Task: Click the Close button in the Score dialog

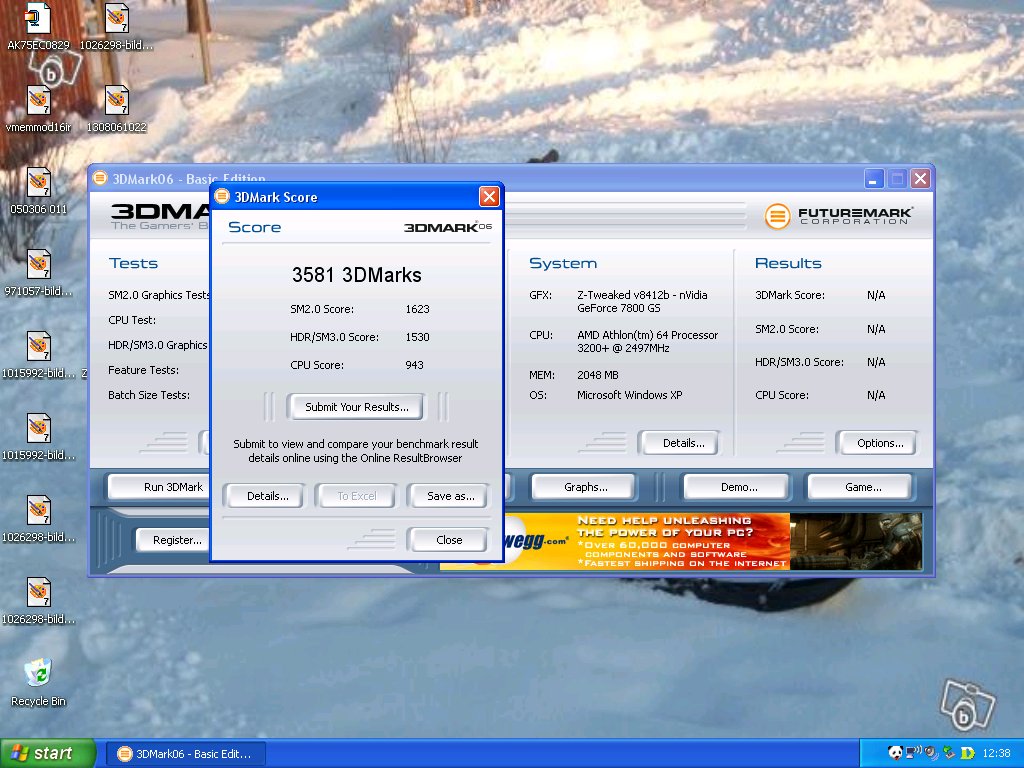Action: tap(449, 540)
